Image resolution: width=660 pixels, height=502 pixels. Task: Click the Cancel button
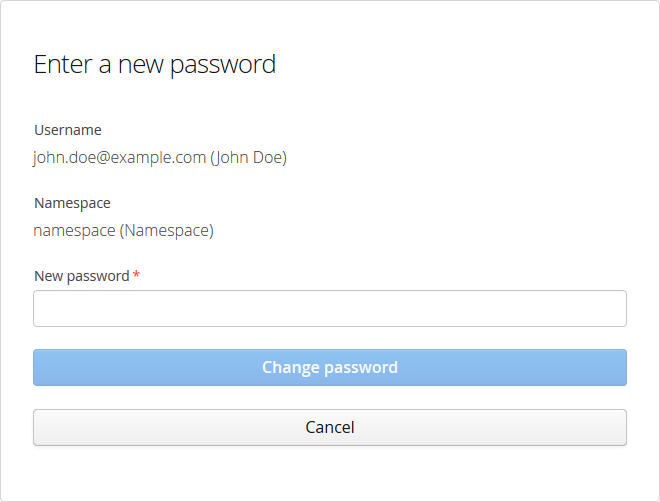click(330, 427)
